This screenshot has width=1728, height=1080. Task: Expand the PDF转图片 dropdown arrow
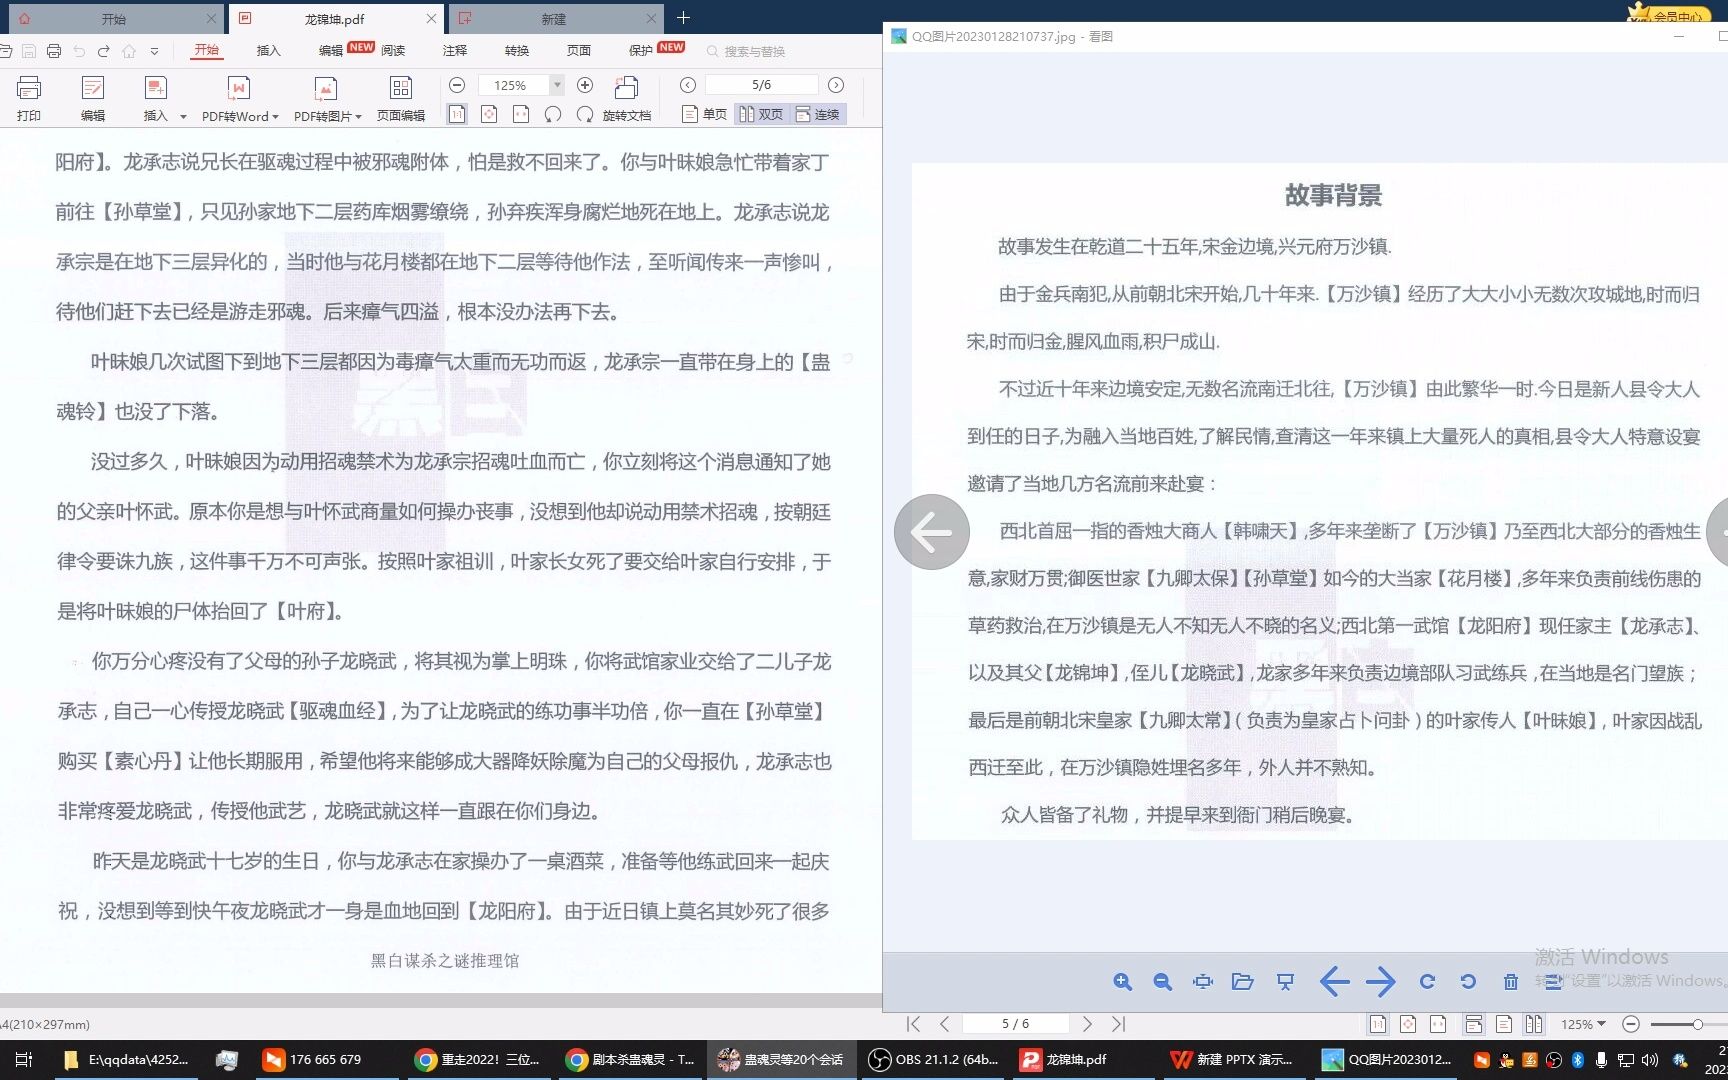(x=358, y=117)
